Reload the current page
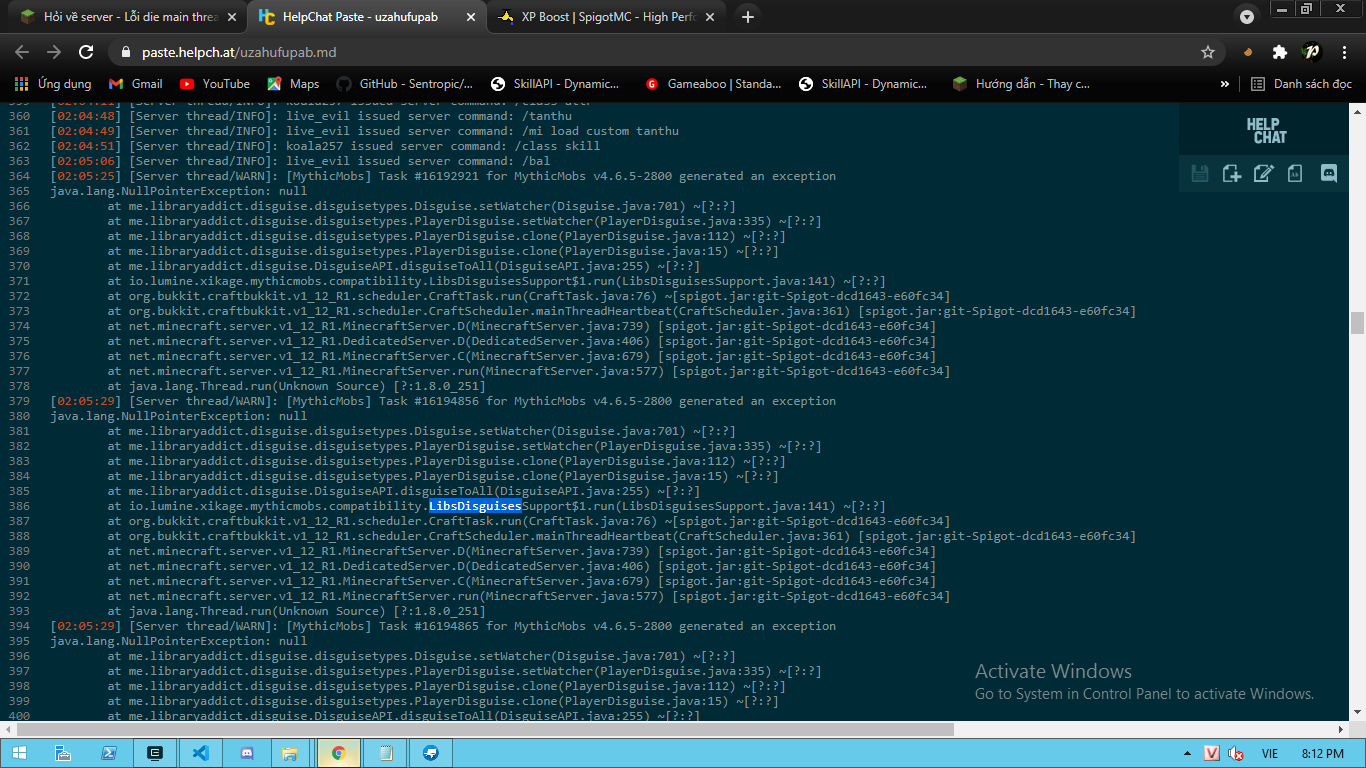1366x768 pixels. point(86,52)
